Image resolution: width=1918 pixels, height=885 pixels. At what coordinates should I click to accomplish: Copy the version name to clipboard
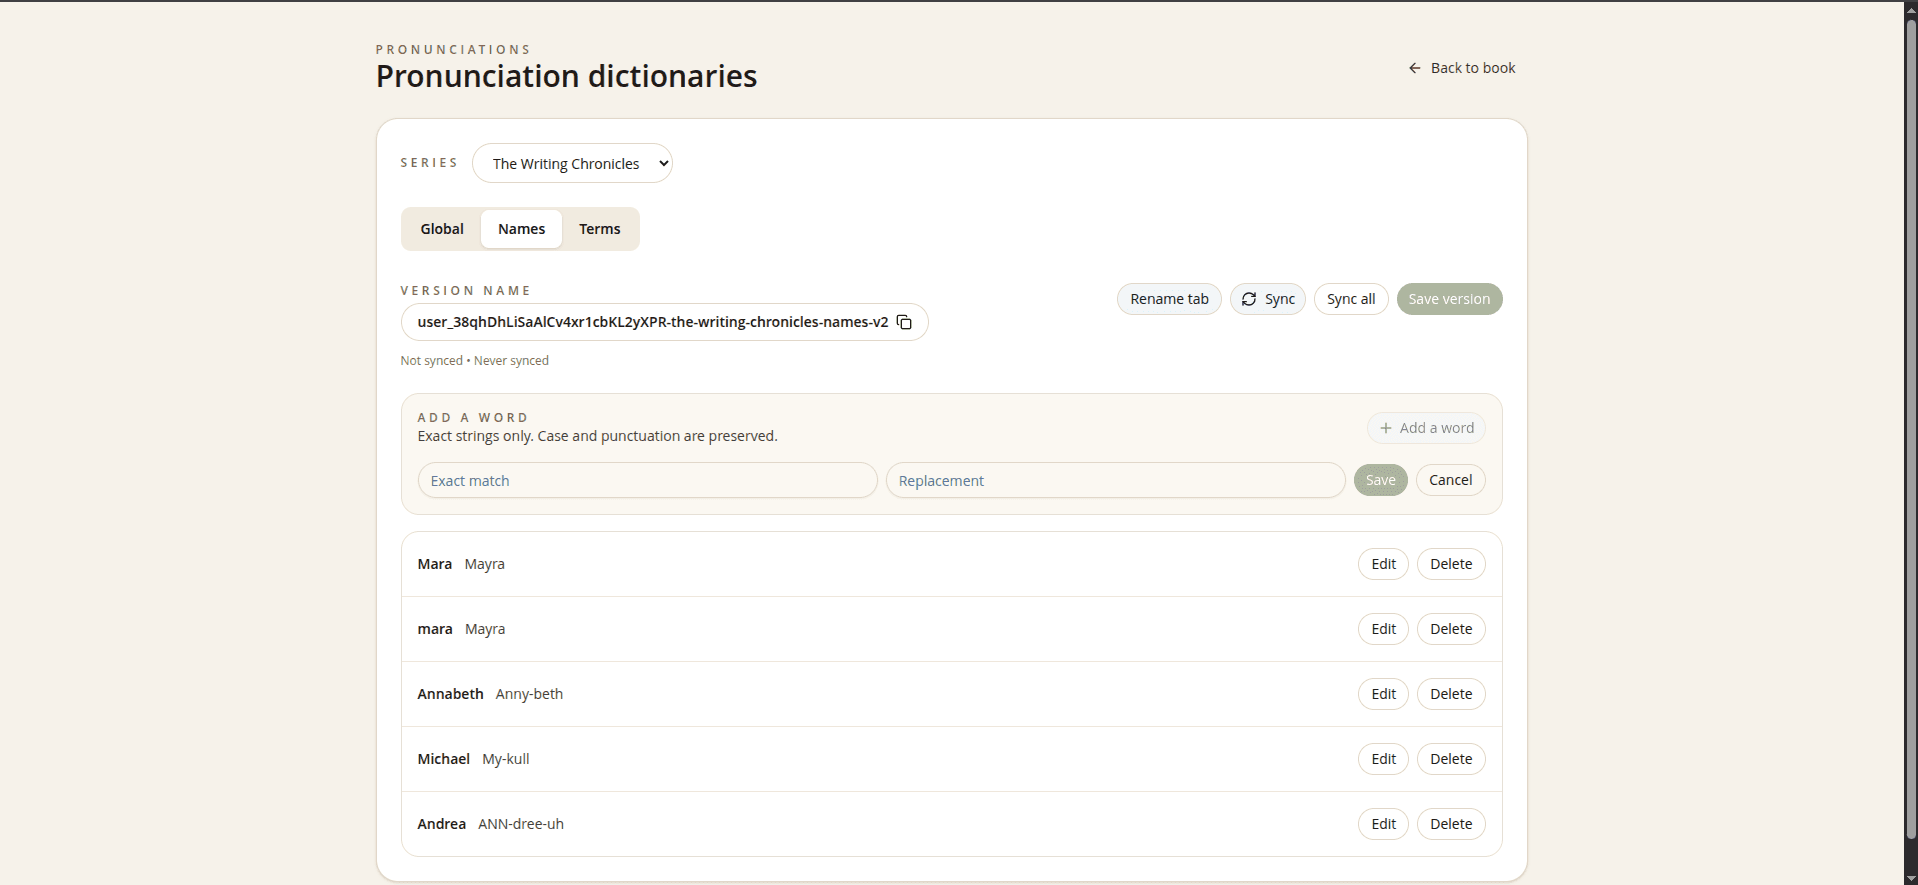(x=904, y=322)
